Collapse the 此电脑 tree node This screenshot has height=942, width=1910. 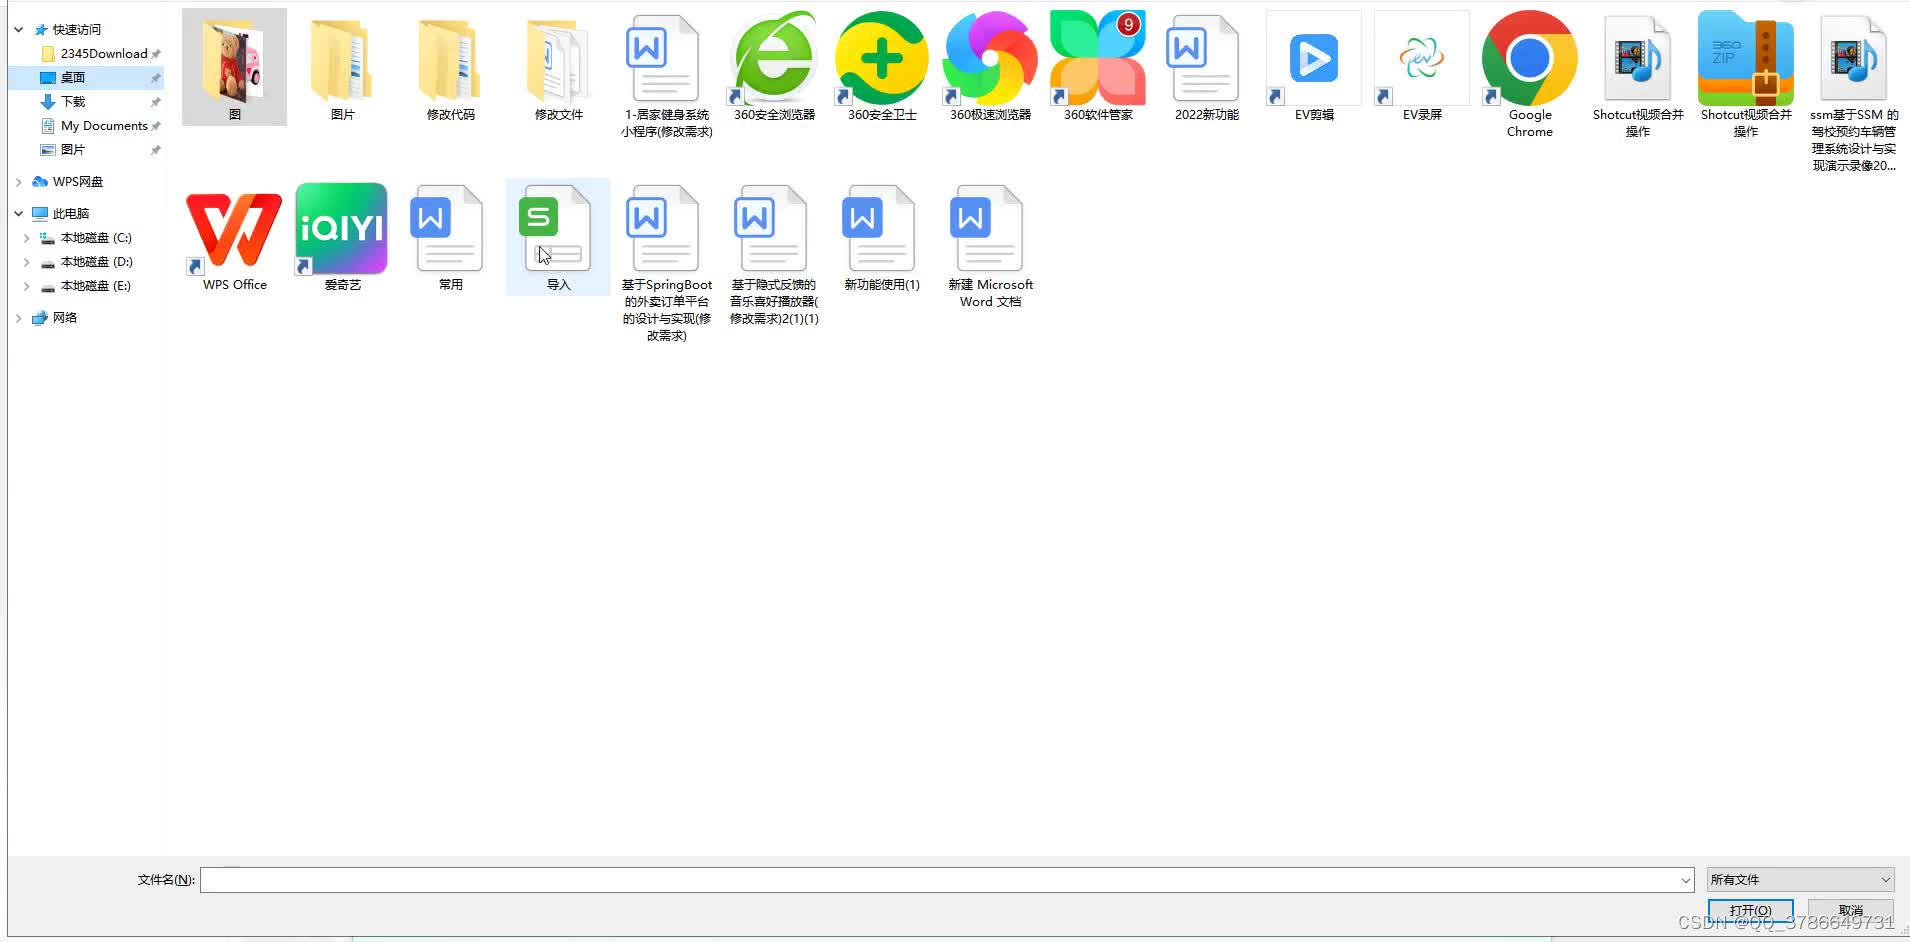click(19, 214)
